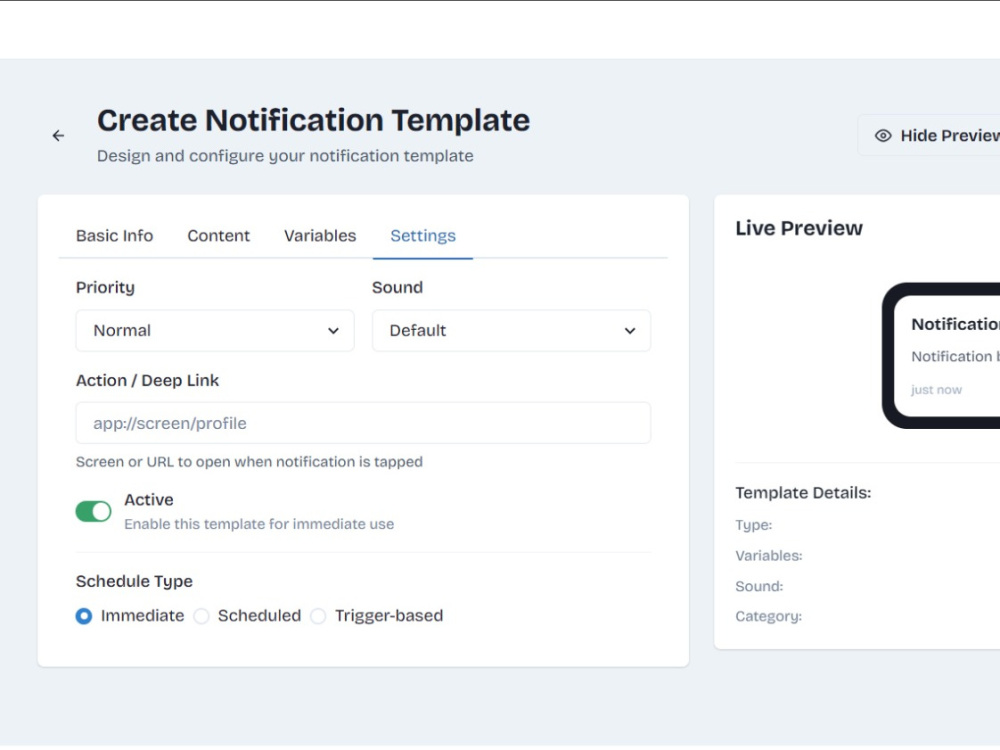Click the 'Enable this template for immediate use' text
This screenshot has height=750, width=1000.
pos(259,524)
